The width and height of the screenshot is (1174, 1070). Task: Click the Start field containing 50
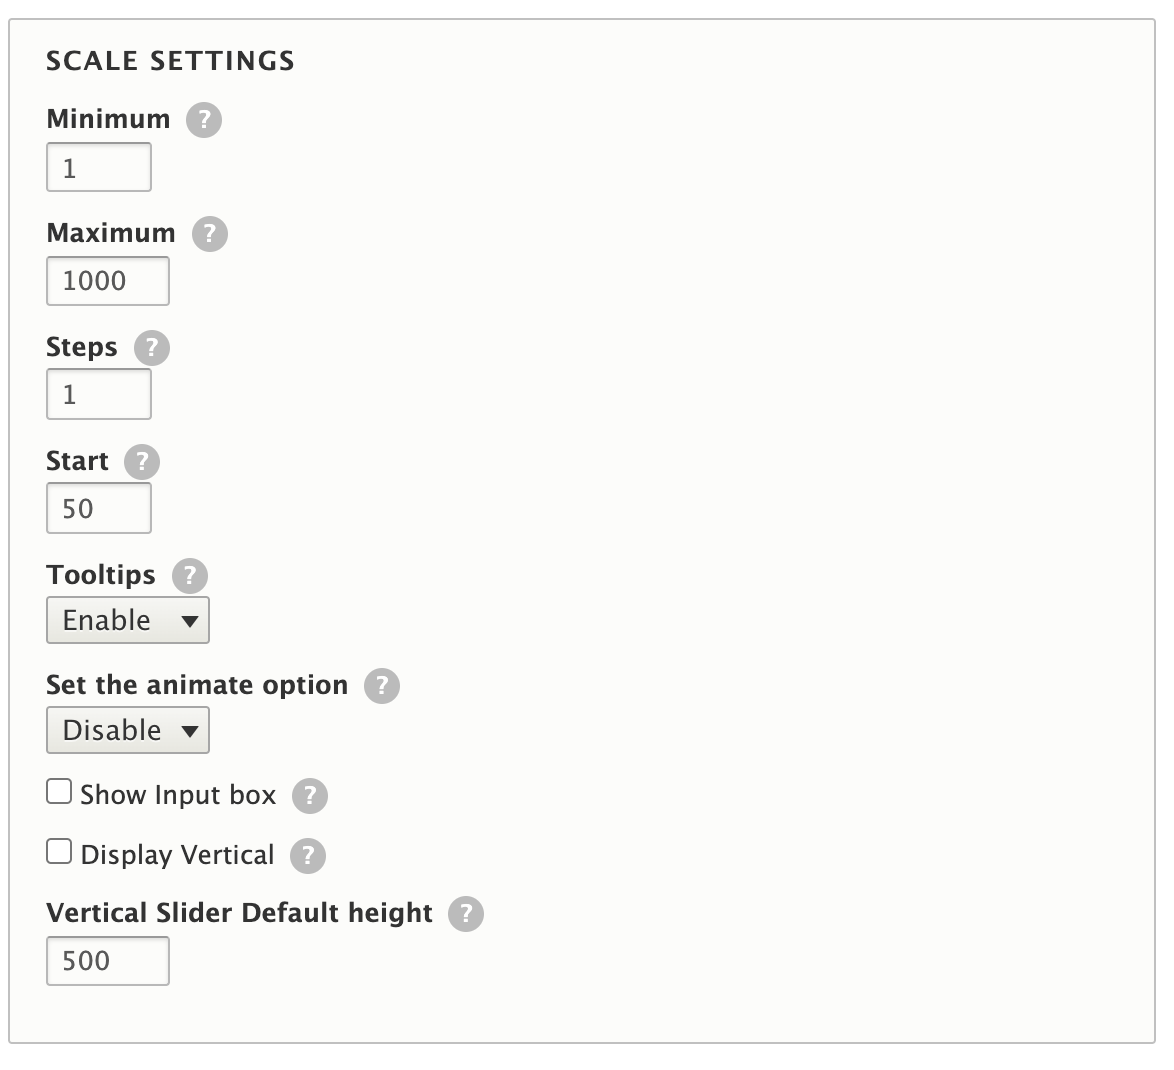[99, 508]
